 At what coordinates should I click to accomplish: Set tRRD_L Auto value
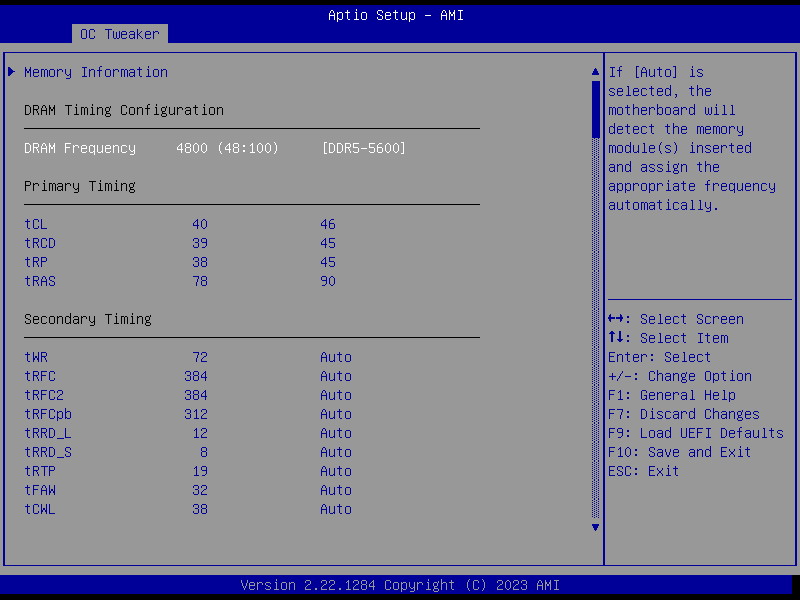click(x=336, y=433)
